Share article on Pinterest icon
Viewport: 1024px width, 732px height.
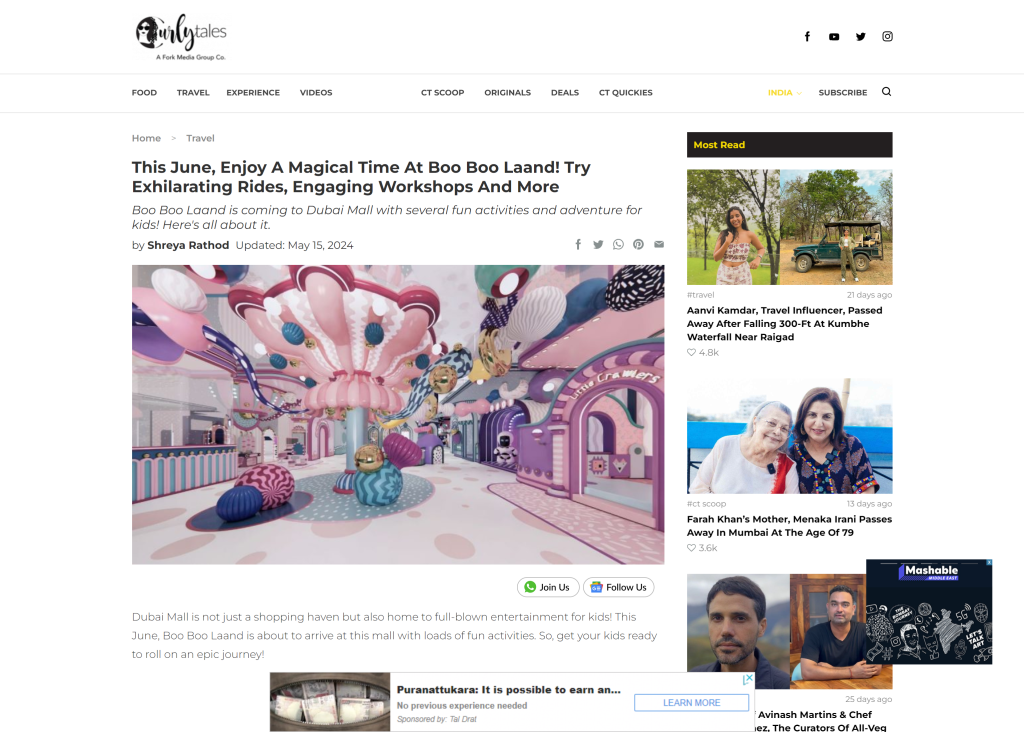(x=639, y=244)
